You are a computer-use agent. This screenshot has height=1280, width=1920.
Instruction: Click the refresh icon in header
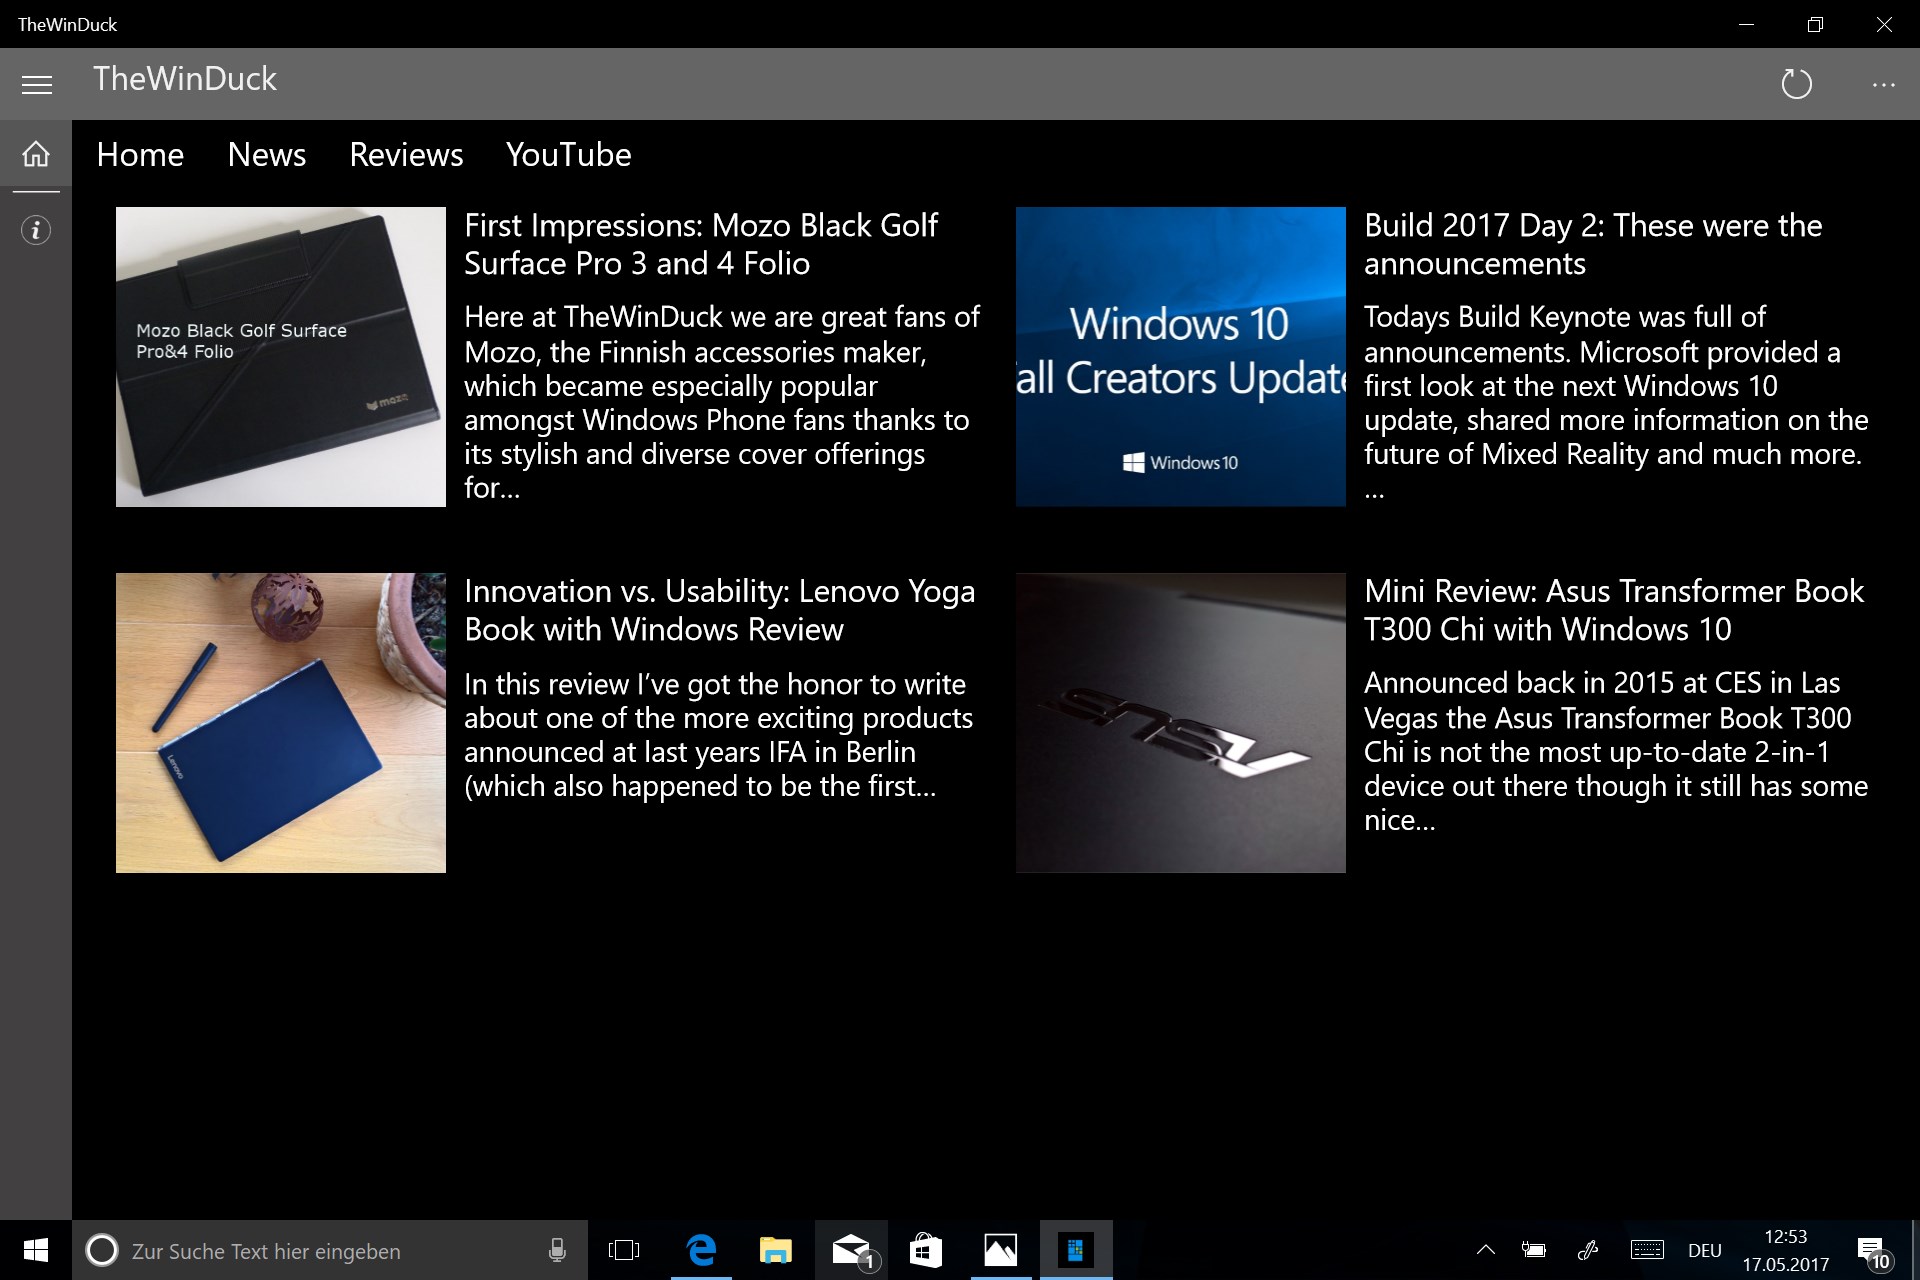[x=1796, y=84]
